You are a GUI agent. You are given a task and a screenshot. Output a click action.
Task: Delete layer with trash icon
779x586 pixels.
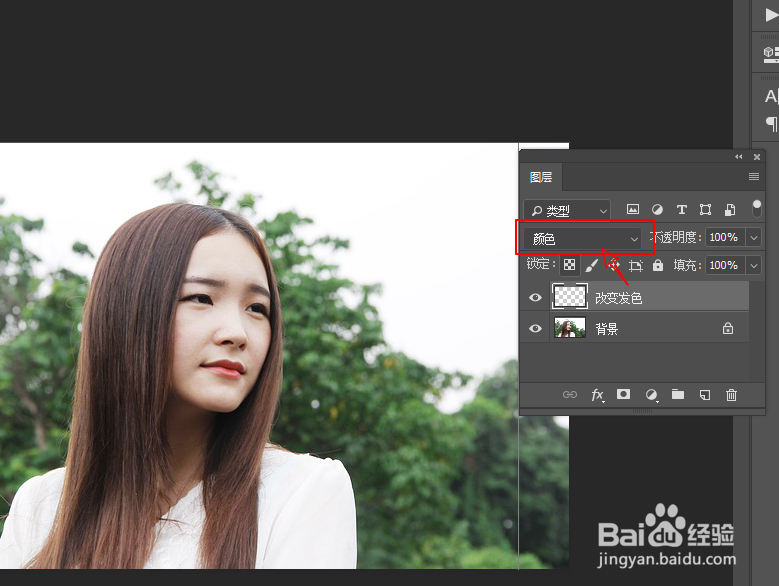(x=731, y=395)
